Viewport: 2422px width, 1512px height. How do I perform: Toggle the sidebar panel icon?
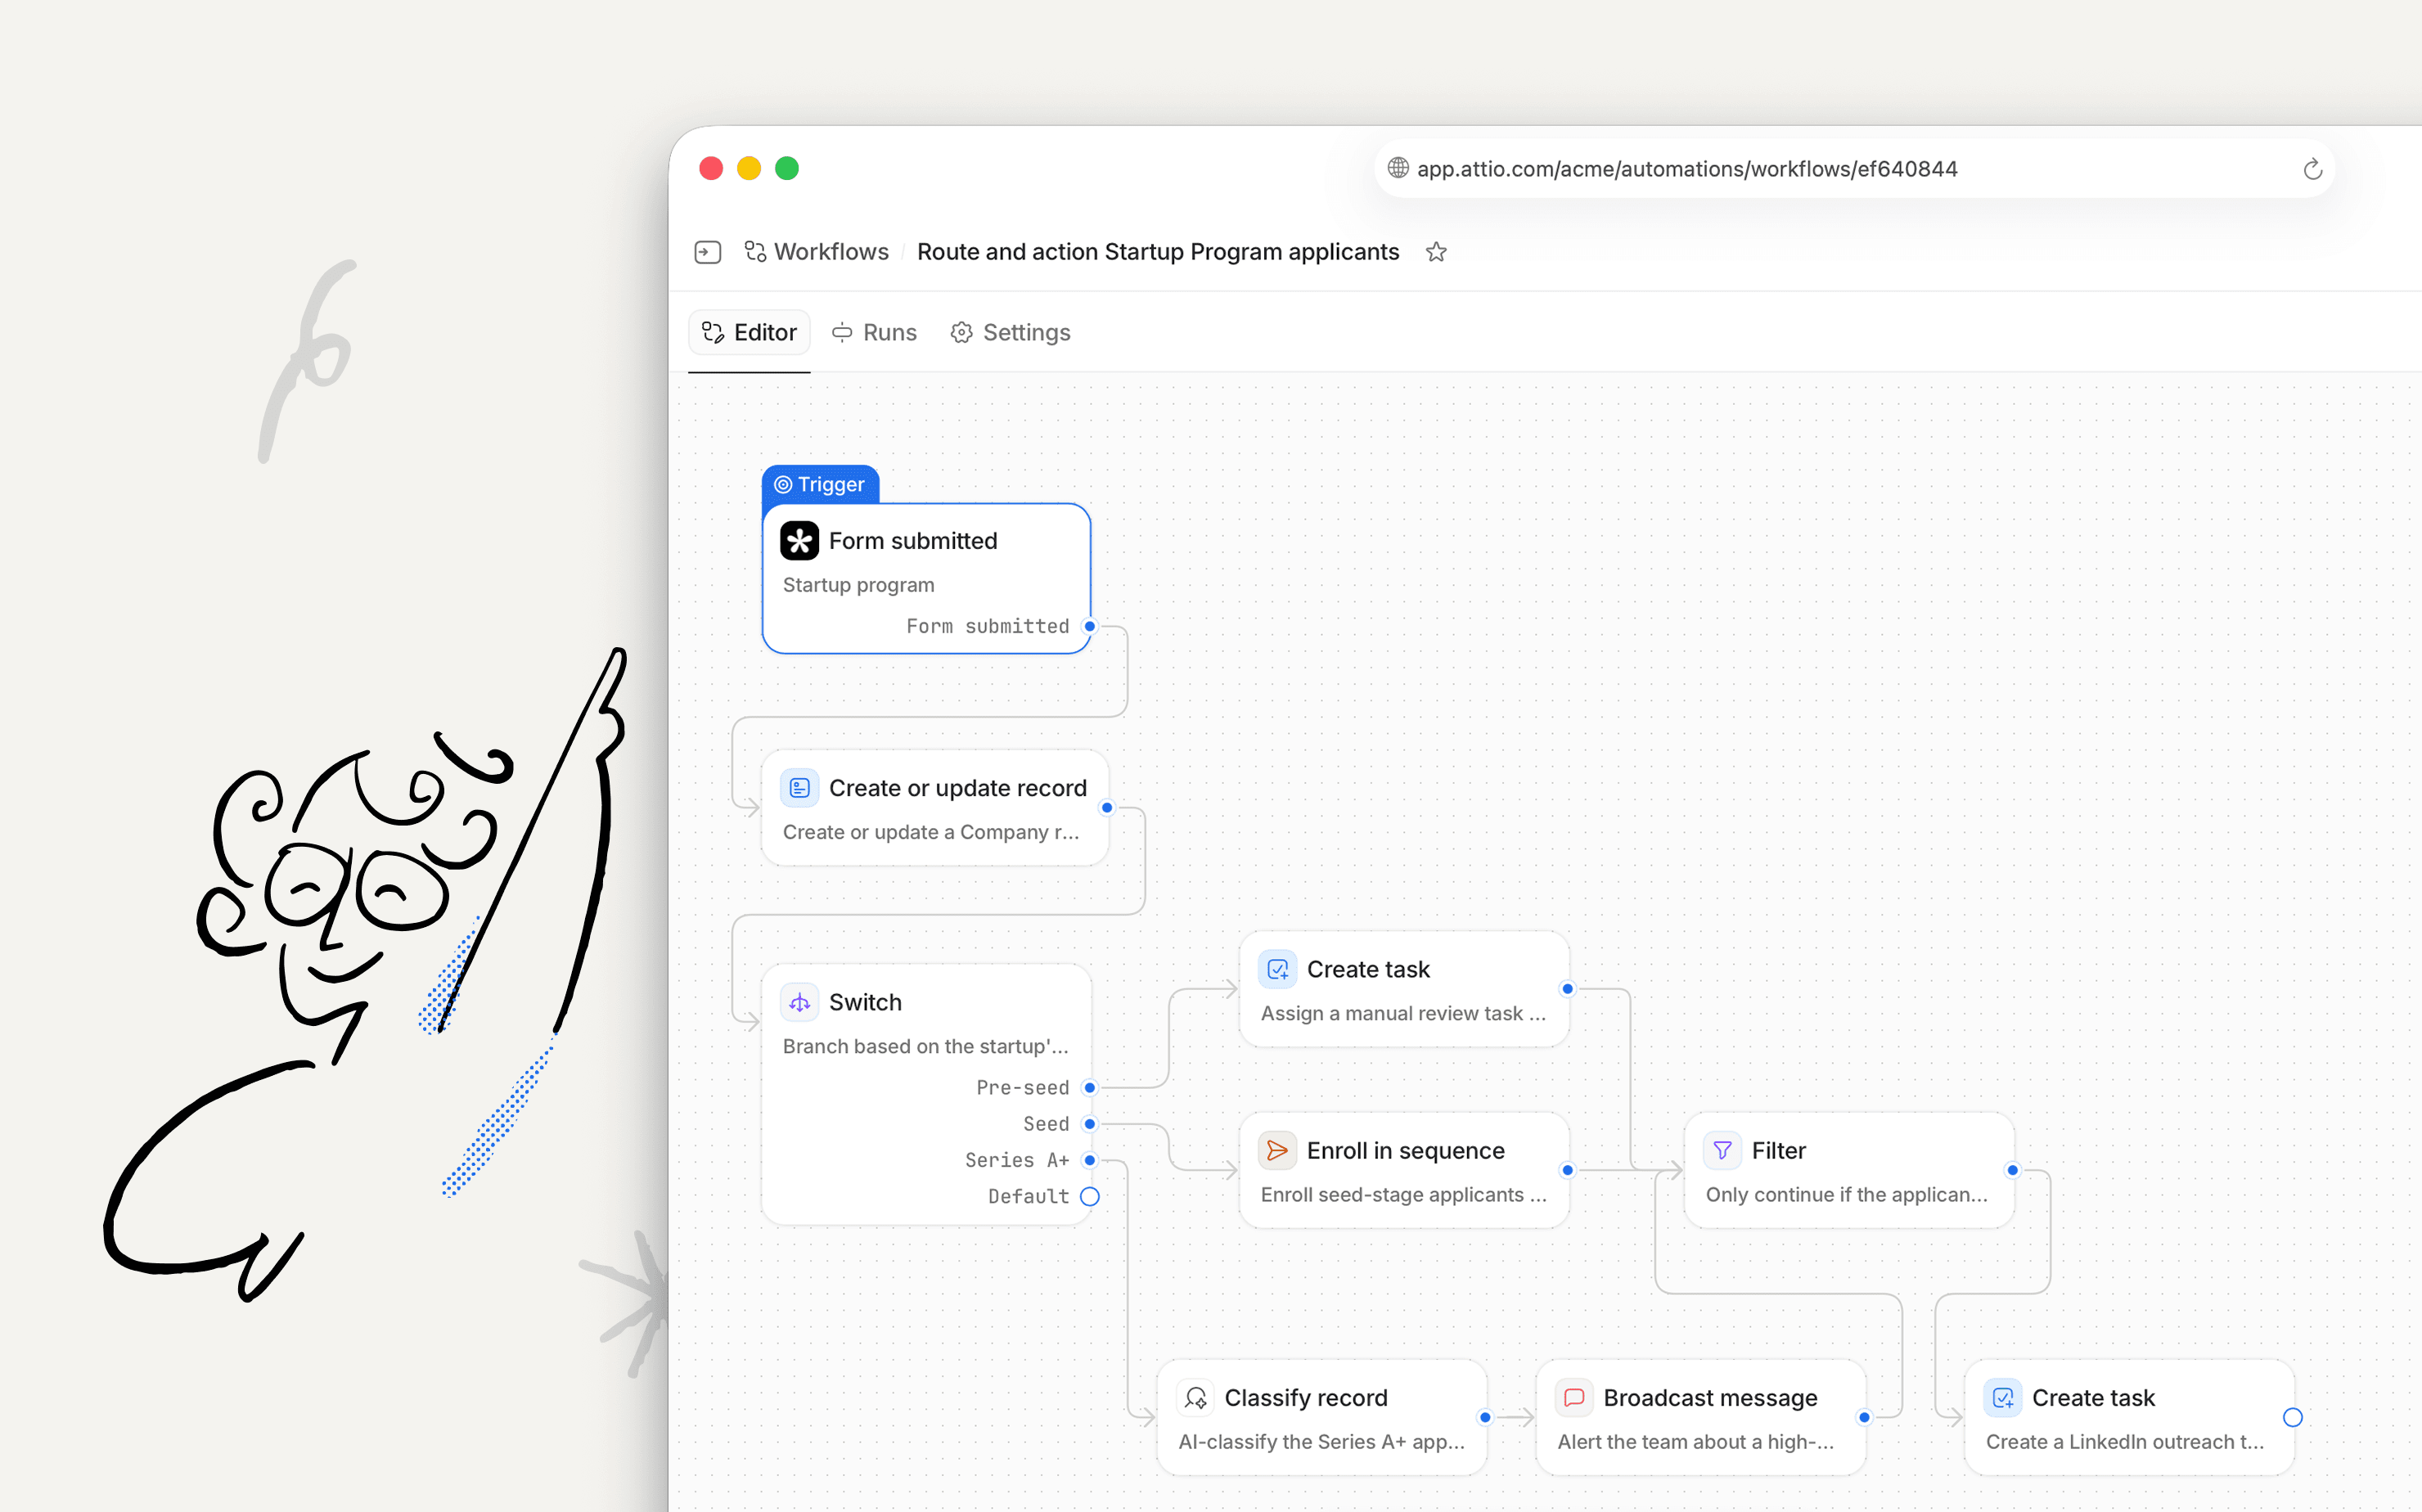pyautogui.click(x=707, y=252)
